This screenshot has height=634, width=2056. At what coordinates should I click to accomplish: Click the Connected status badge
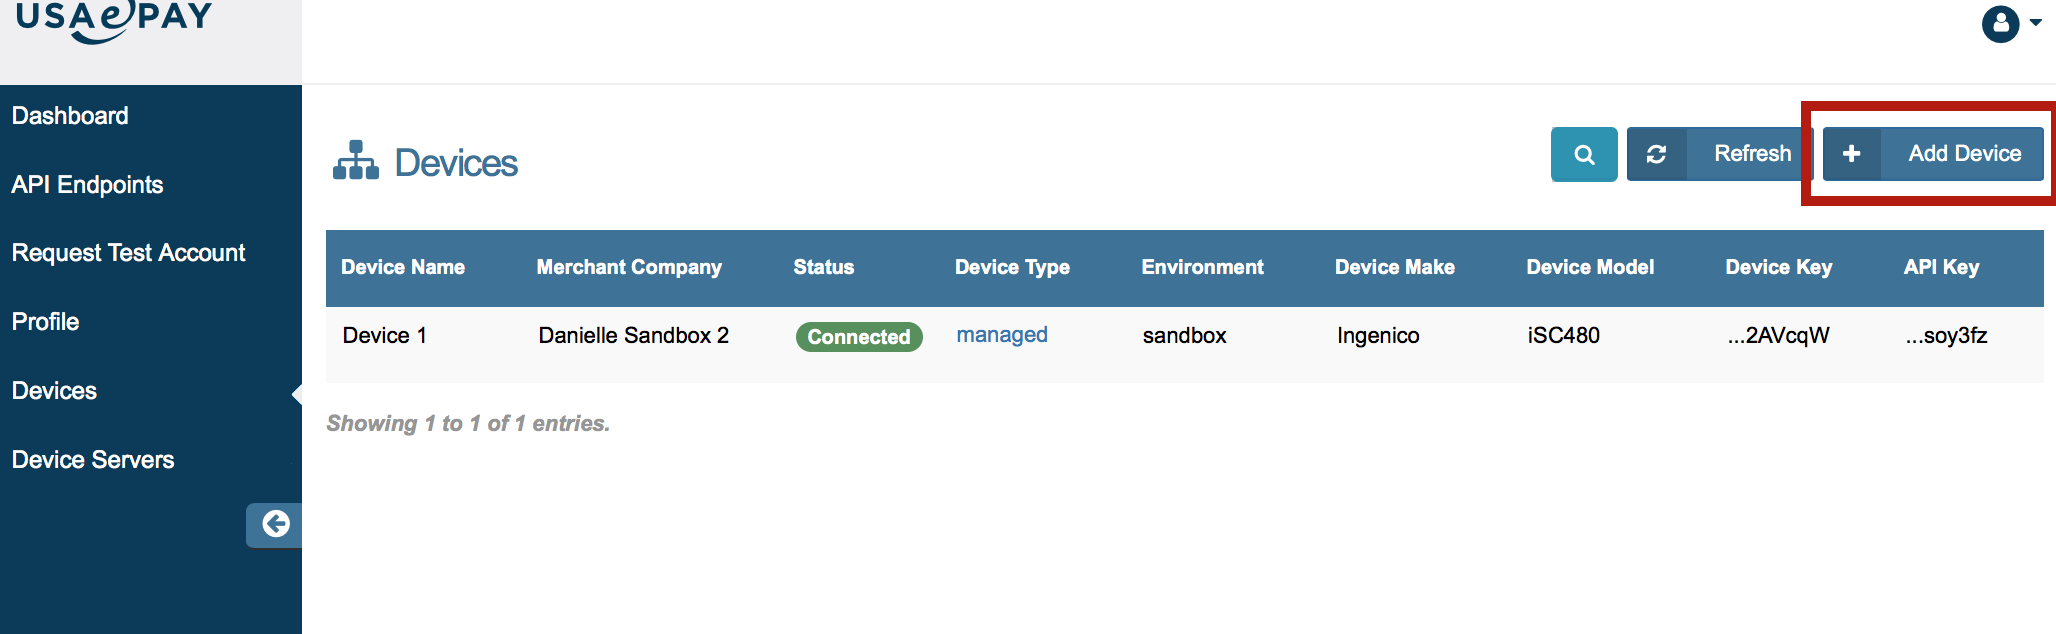coord(859,337)
